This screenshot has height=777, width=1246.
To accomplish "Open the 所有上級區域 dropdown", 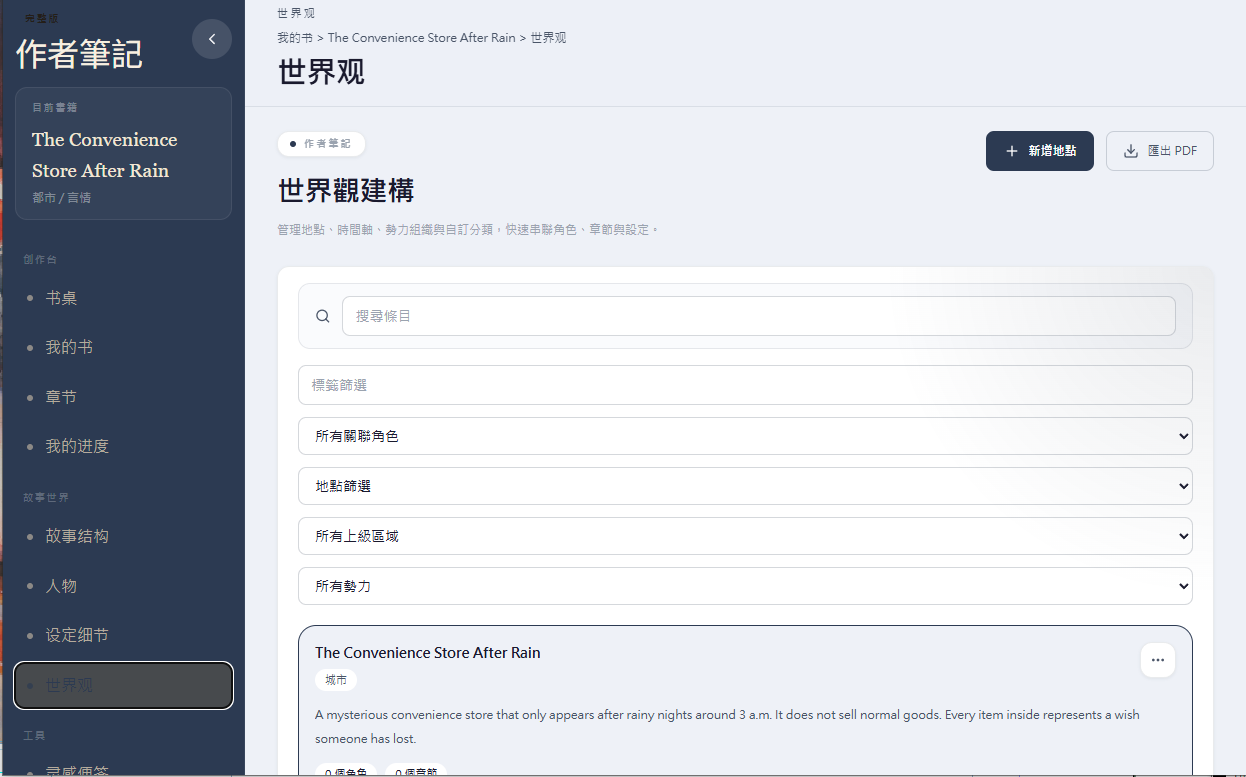I will 745,536.
